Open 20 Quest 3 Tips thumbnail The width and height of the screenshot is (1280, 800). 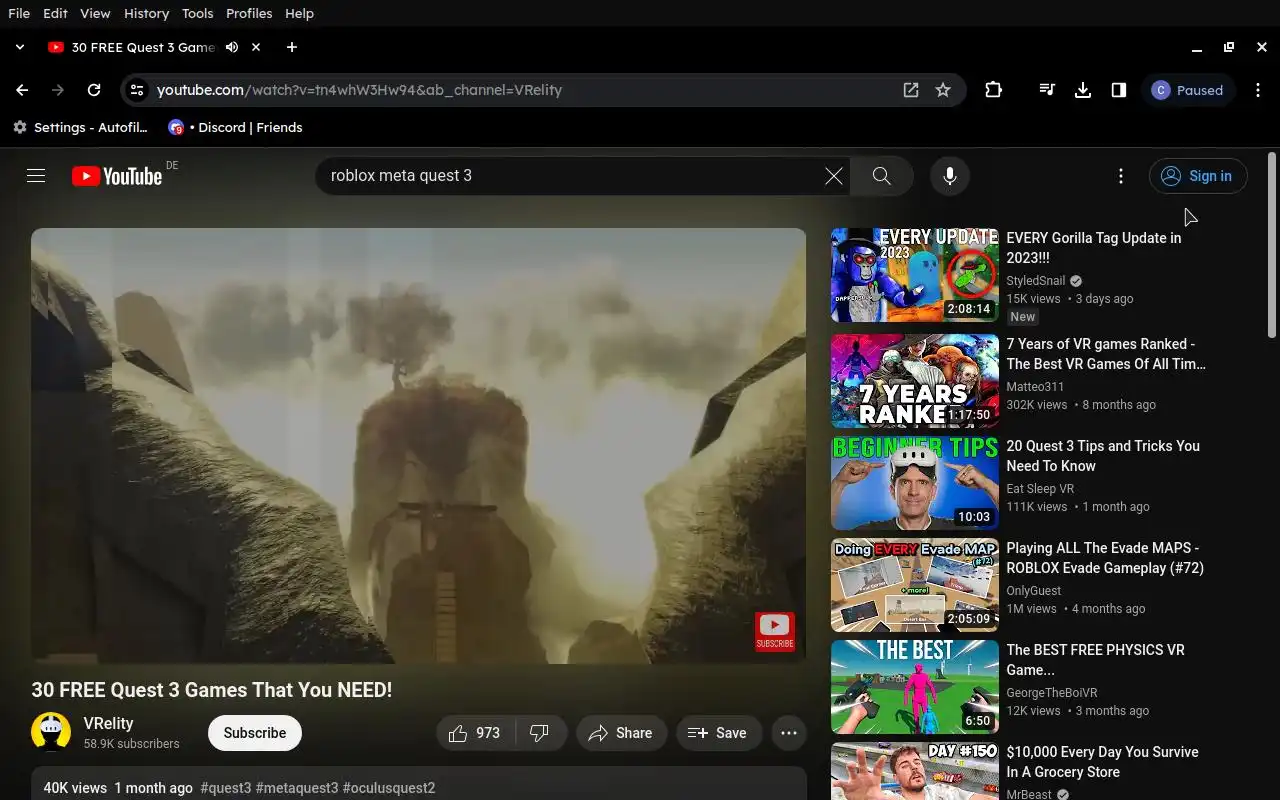click(915, 483)
